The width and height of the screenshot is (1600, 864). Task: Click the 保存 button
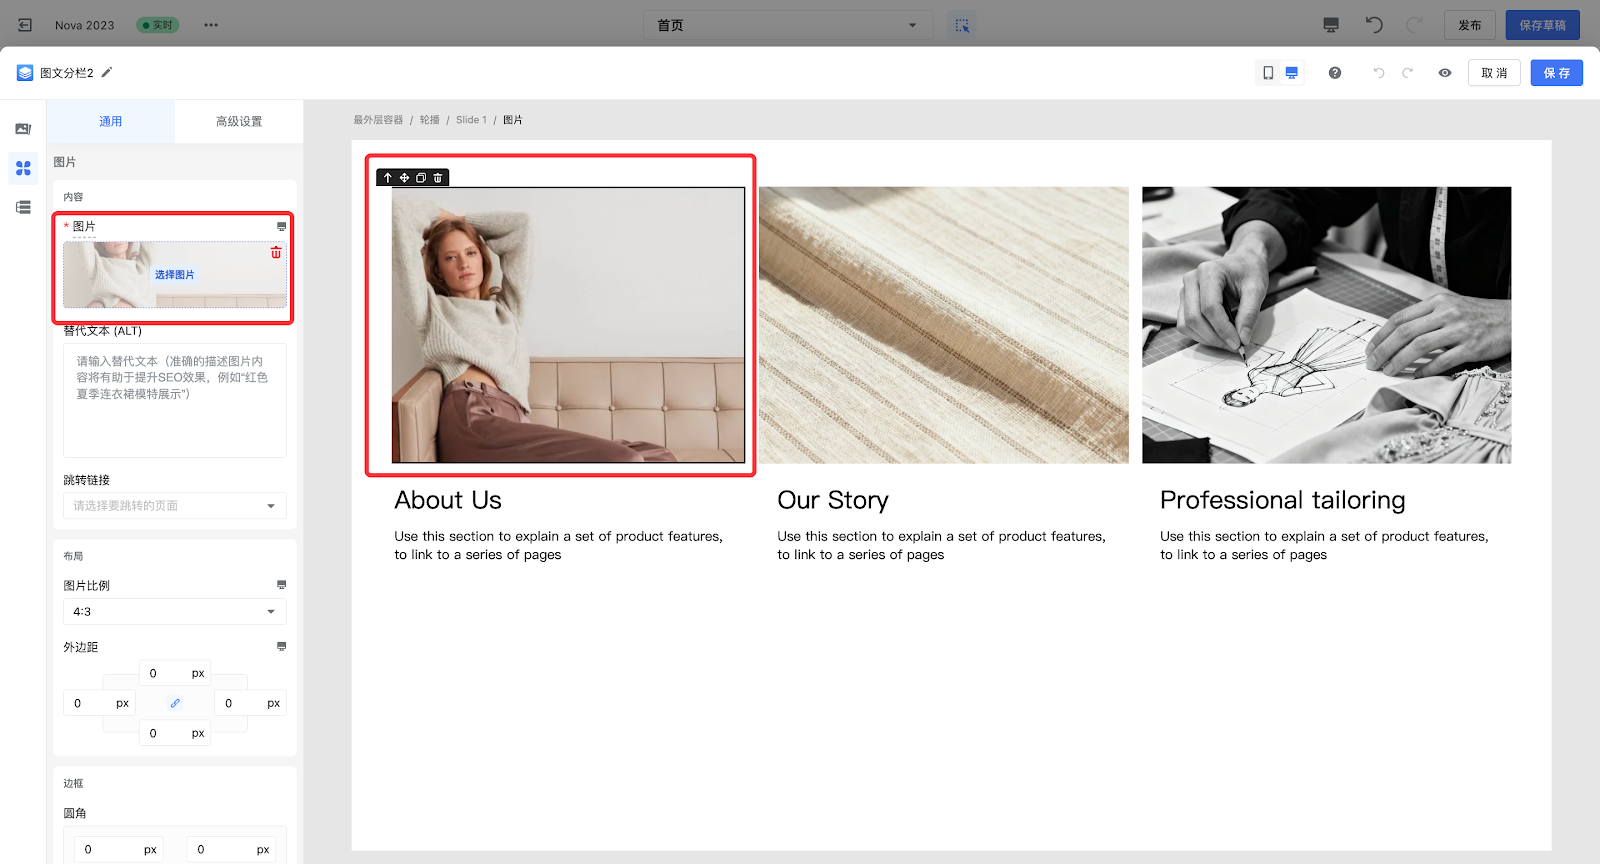click(1556, 73)
